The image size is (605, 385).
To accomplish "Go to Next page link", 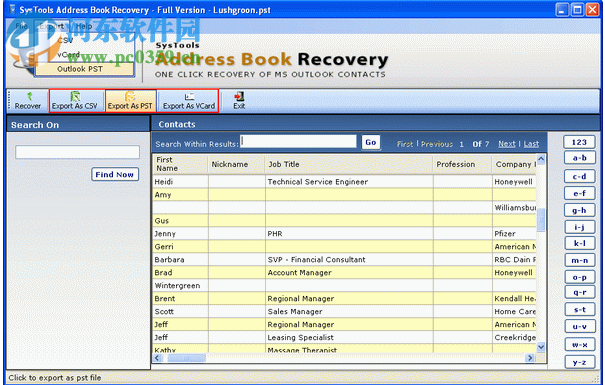I will pyautogui.click(x=507, y=144).
